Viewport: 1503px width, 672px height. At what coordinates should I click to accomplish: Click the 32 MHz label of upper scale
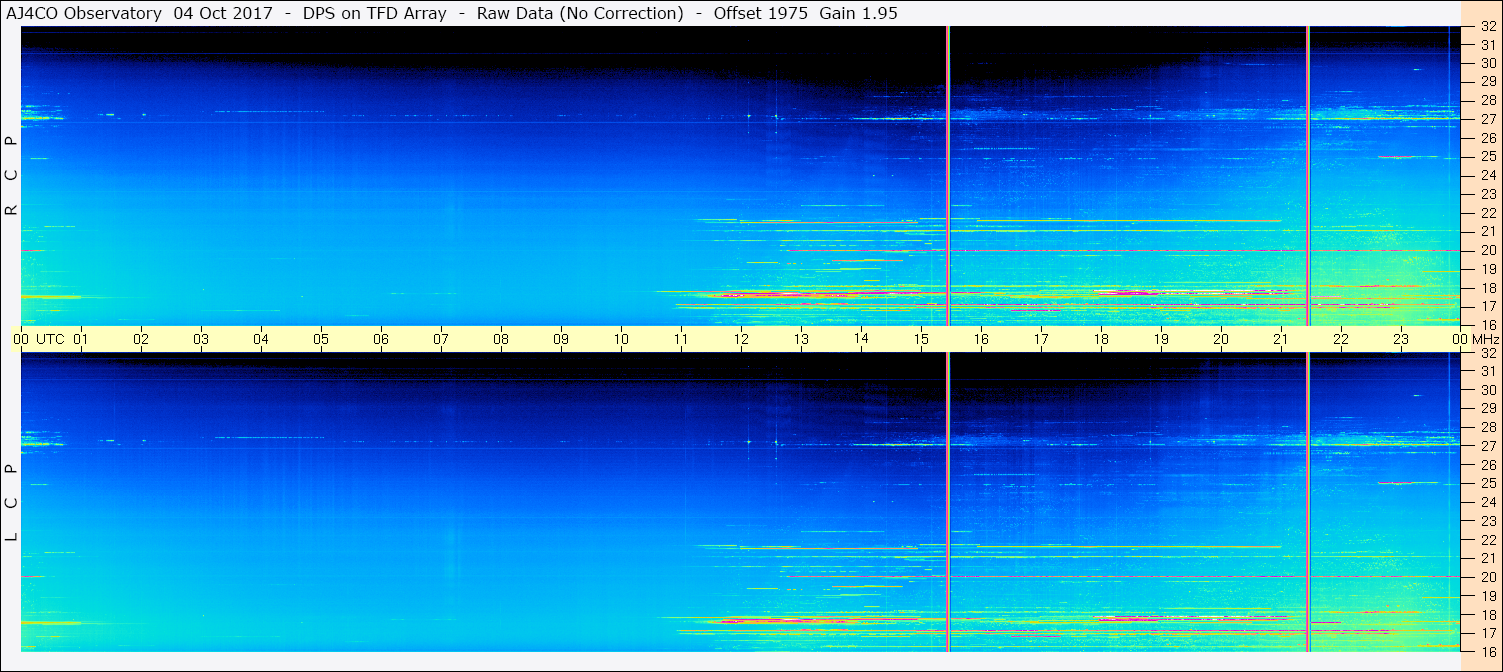[x=1488, y=28]
